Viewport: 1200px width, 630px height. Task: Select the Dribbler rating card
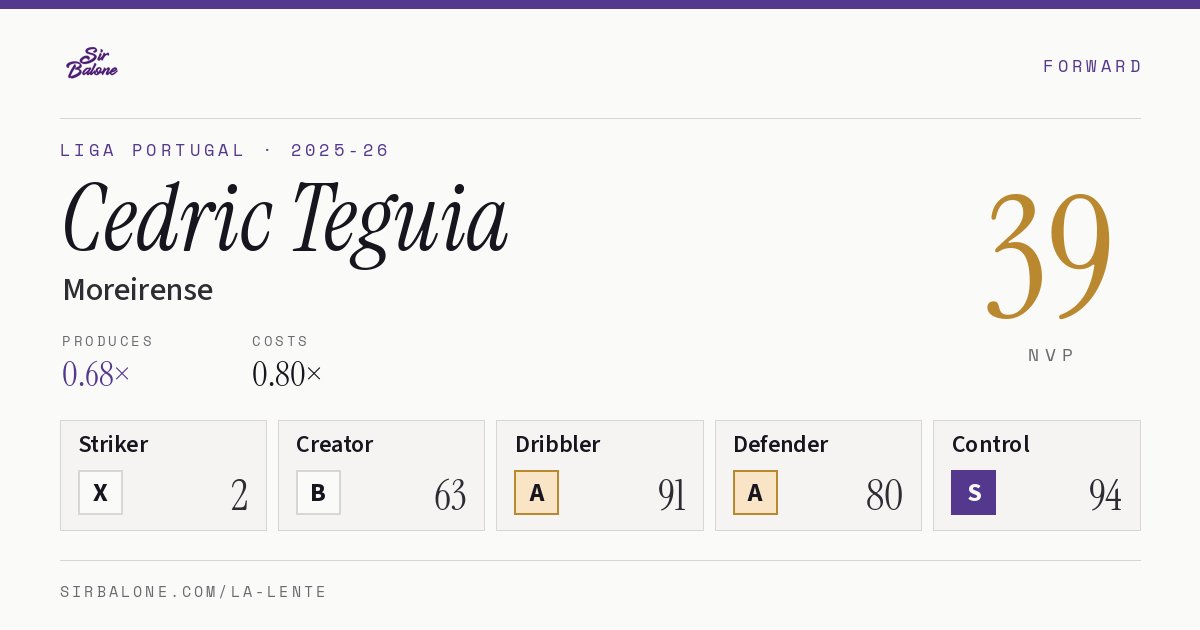pyautogui.click(x=600, y=475)
